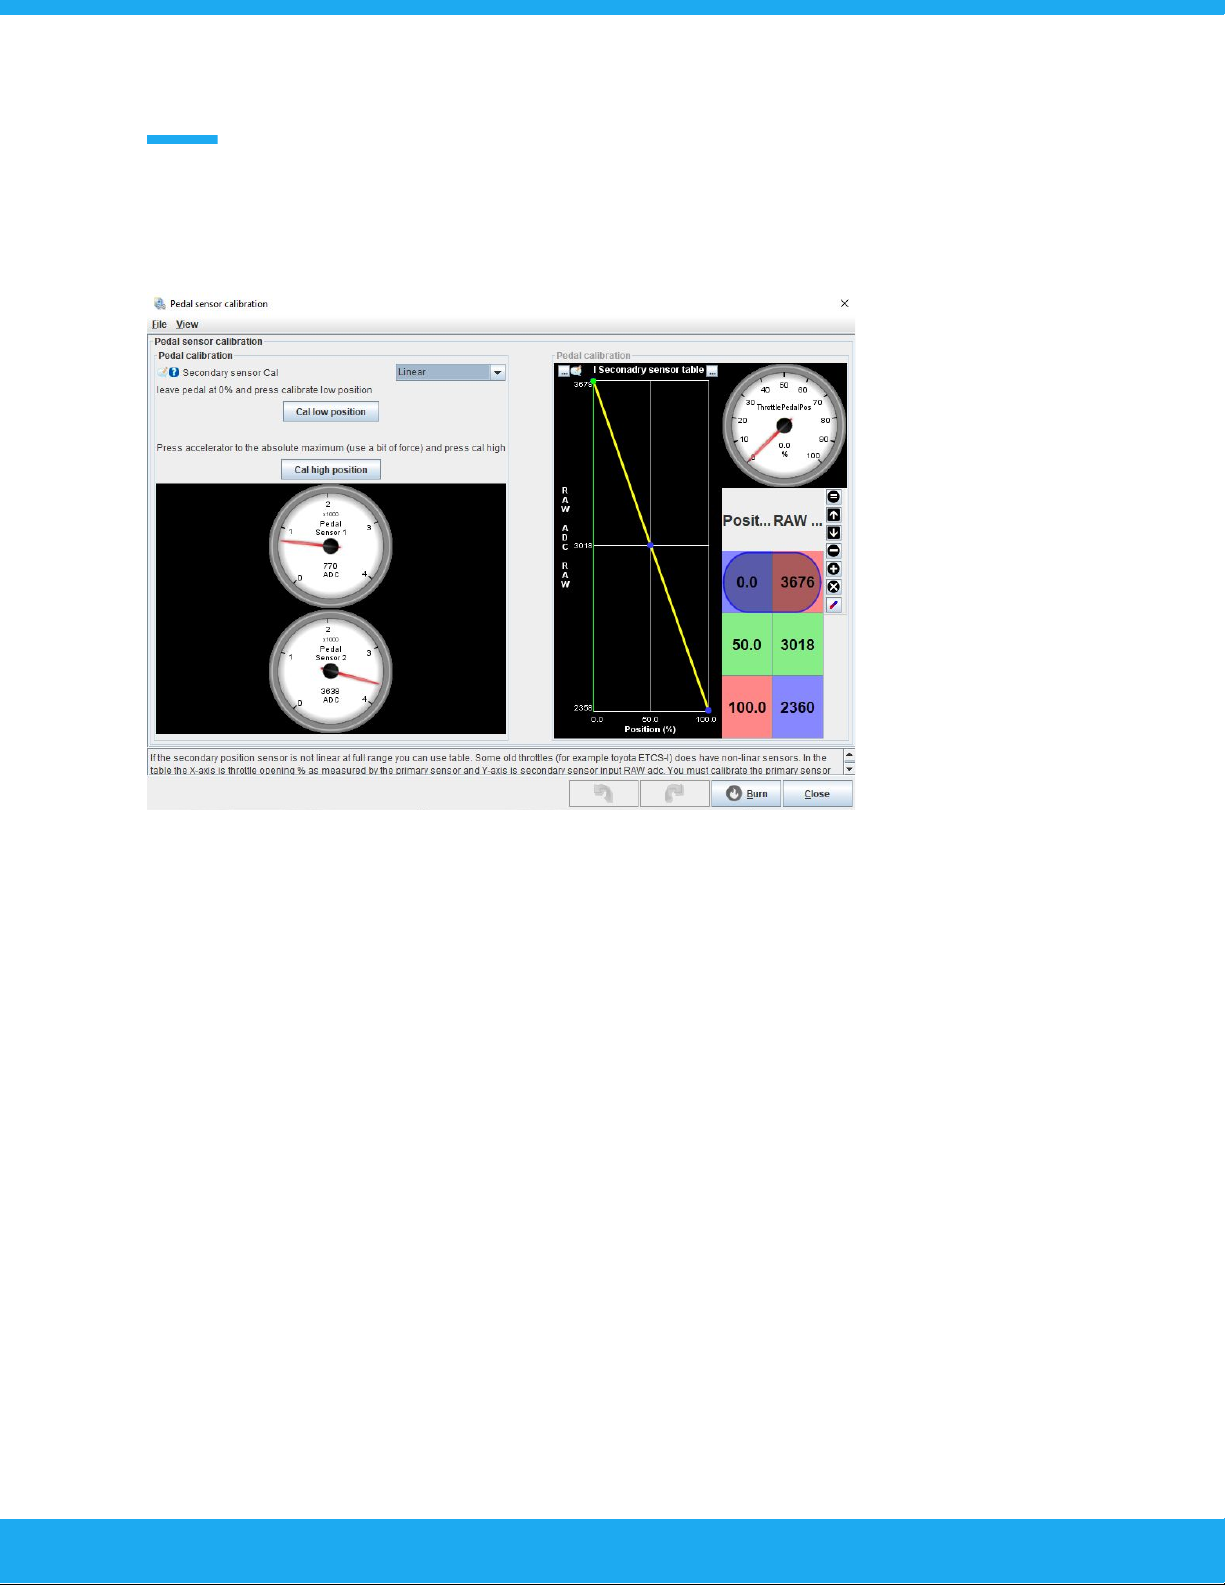Screen dimensions: 1225x1585
Task: Select the blue middle point at 3018 on the curve
Action: (651, 546)
